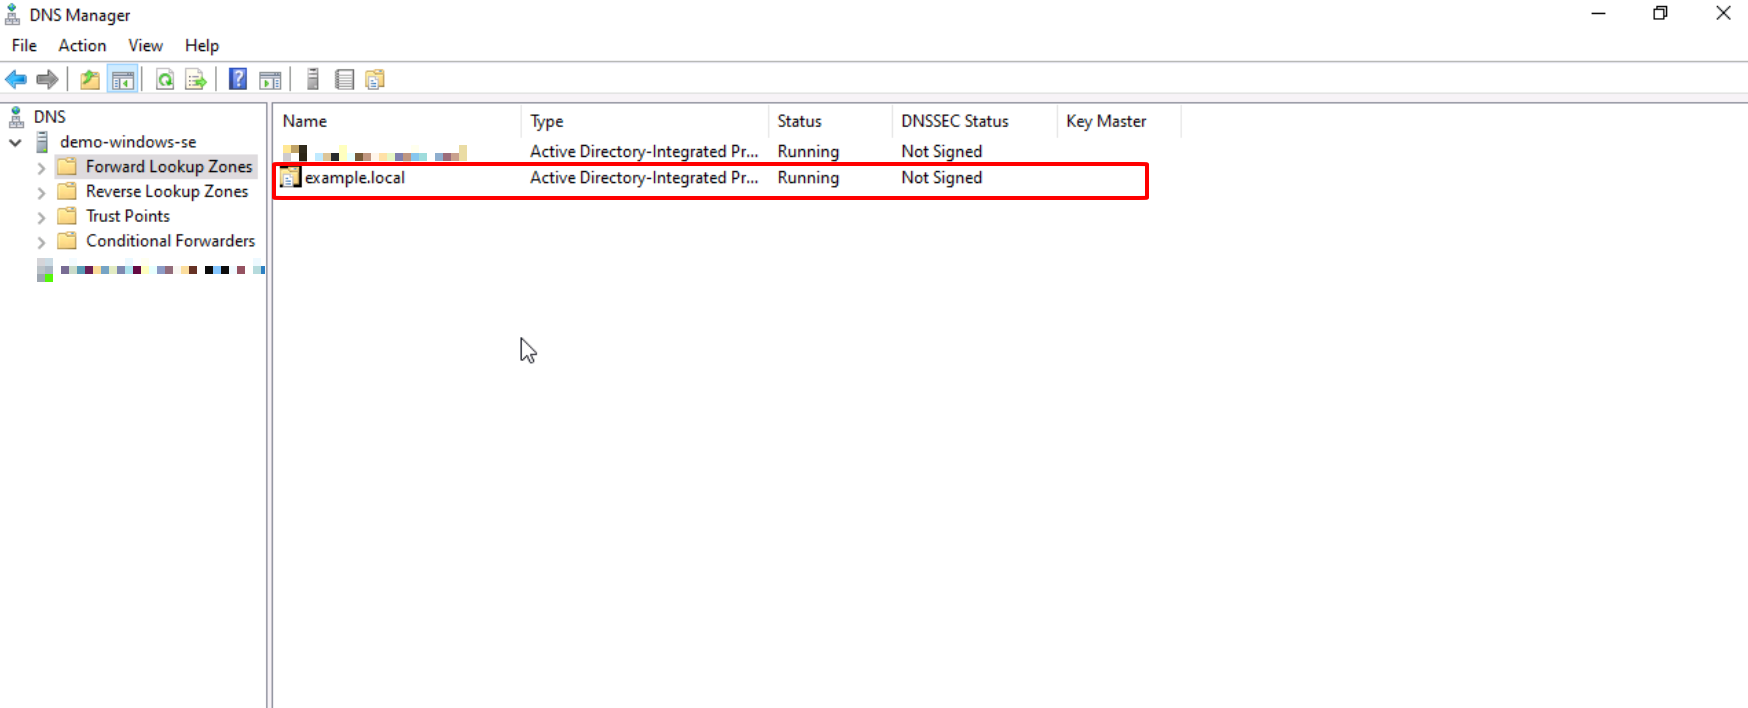The width and height of the screenshot is (1748, 708).
Task: Expand the Forward Lookup Zones chevron
Action: 41,168
